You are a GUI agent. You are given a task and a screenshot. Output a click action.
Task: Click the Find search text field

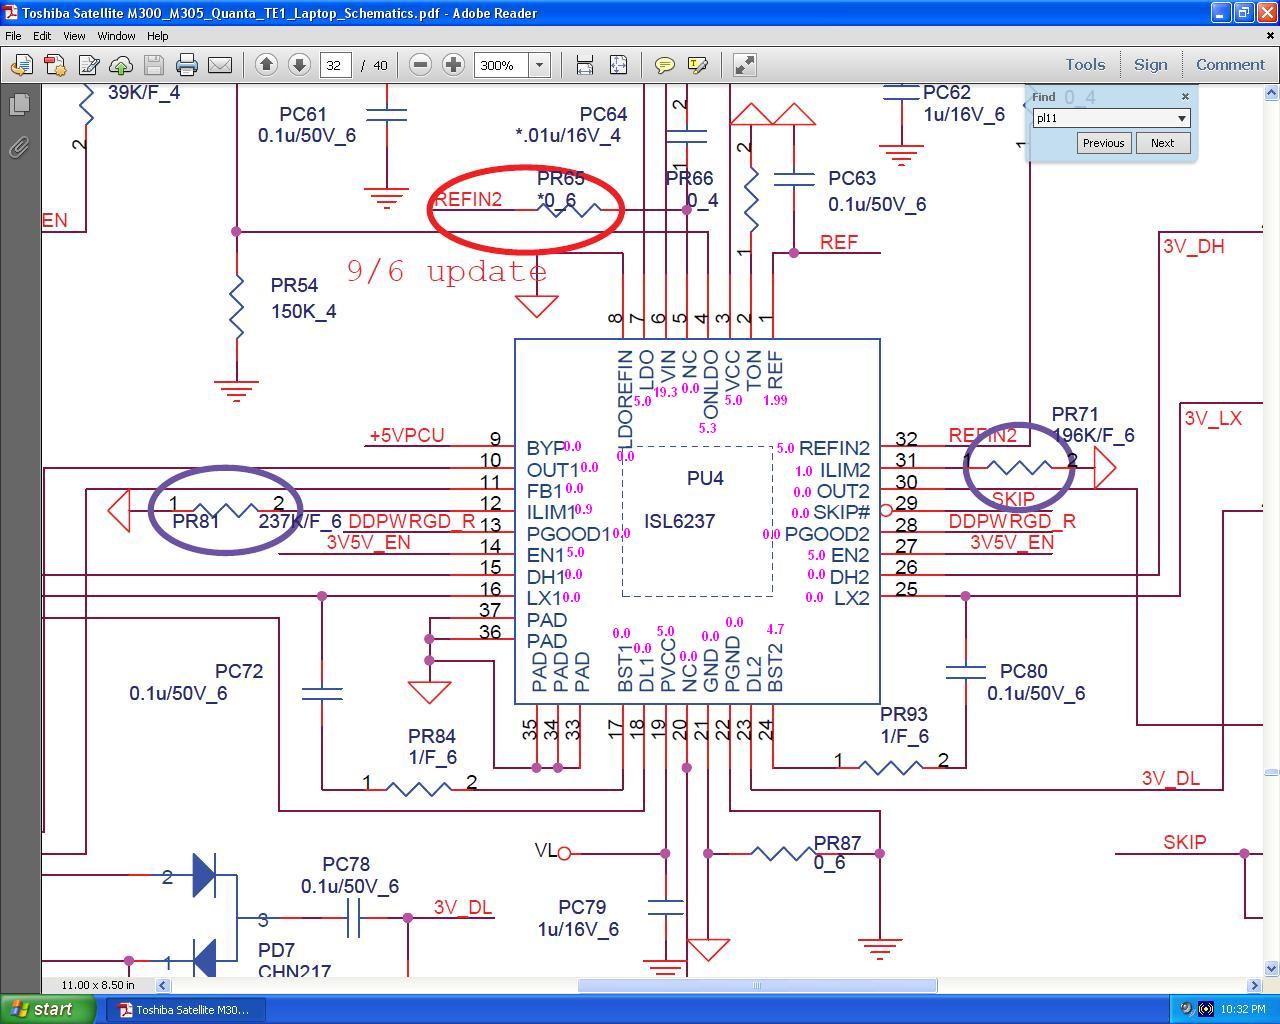[1103, 118]
